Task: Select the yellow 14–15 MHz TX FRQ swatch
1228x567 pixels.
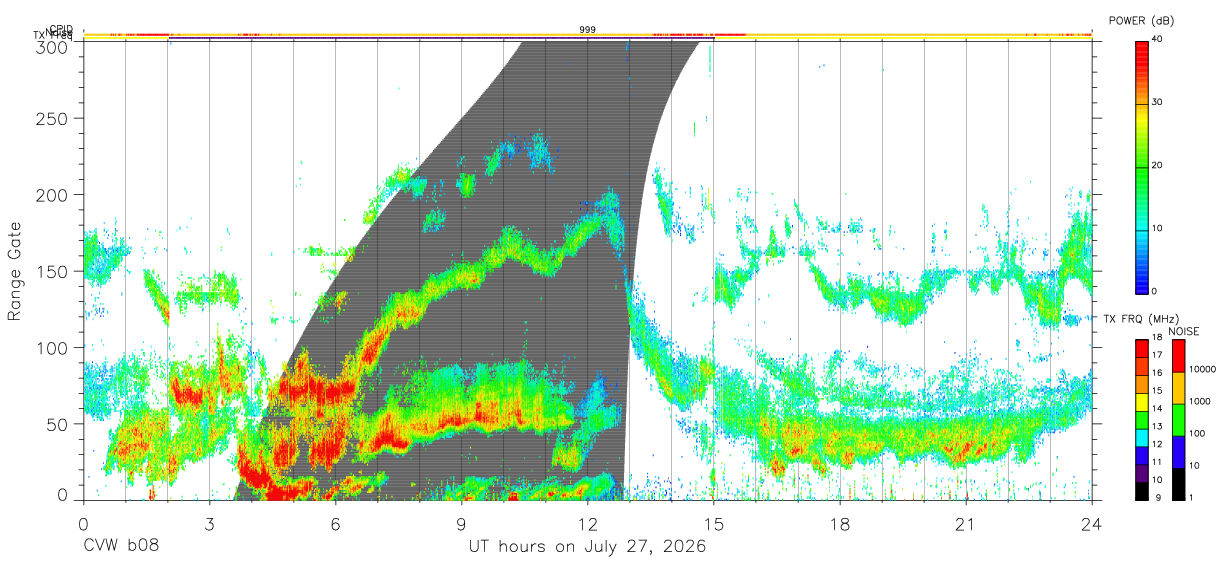Action: coord(1142,400)
